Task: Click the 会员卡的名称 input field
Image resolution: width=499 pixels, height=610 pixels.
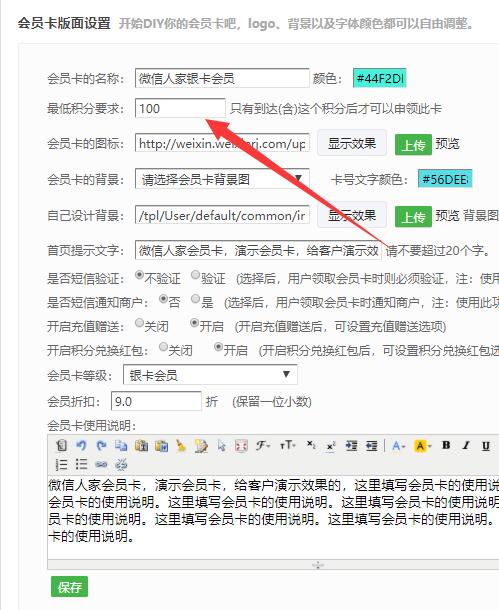Action: click(222, 78)
